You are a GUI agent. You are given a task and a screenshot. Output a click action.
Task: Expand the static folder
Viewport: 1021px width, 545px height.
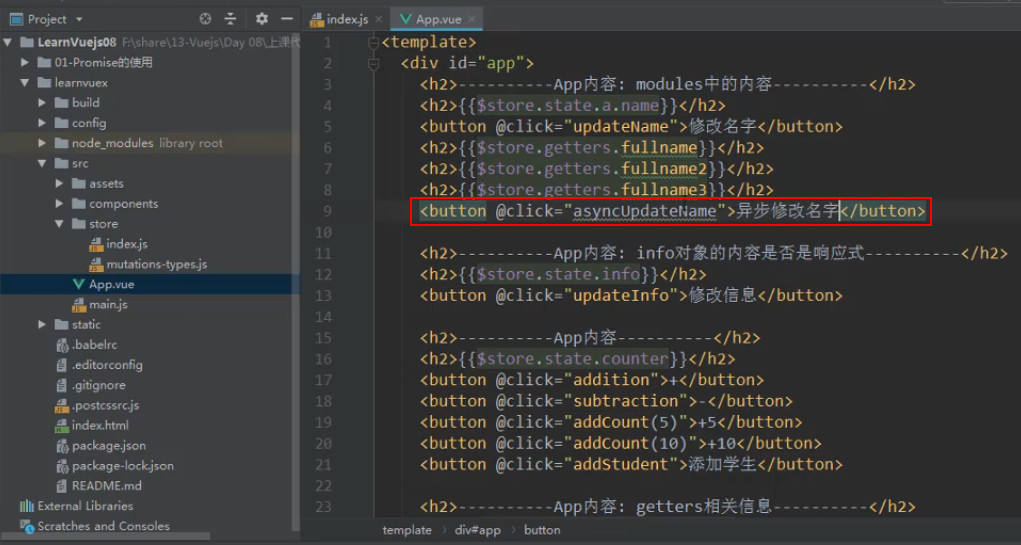[x=42, y=324]
